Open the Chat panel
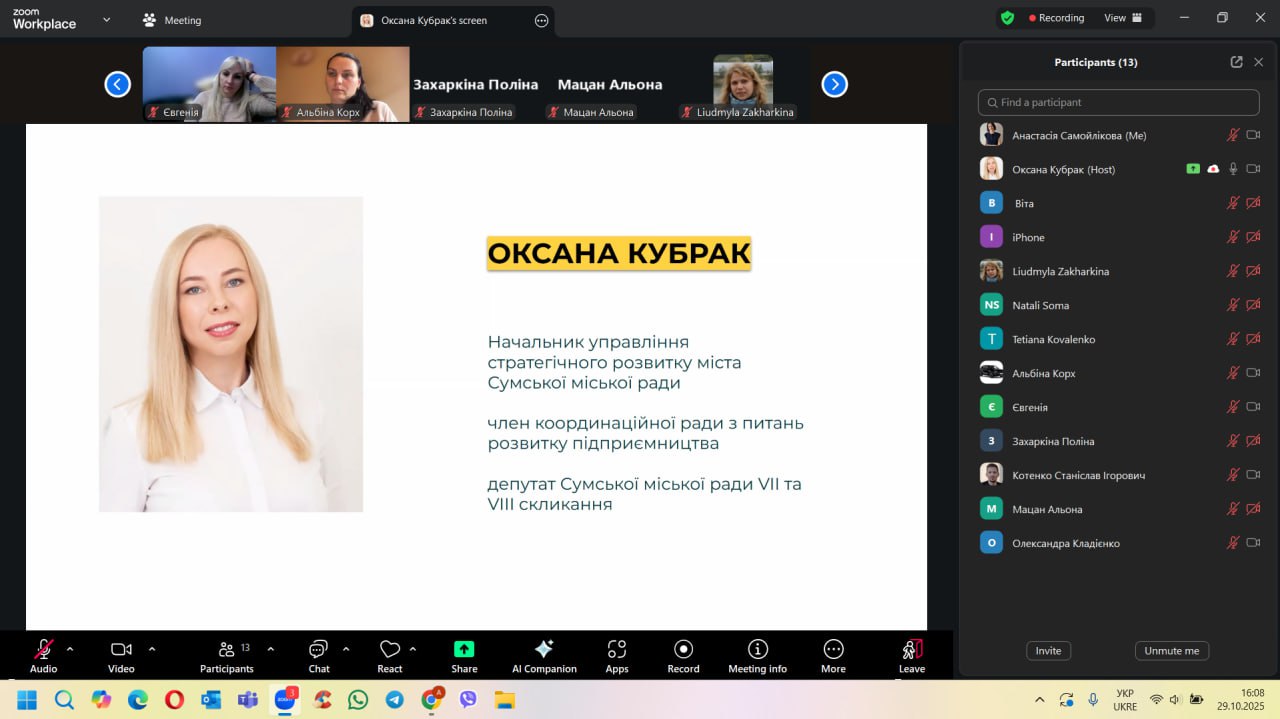 [x=319, y=655]
